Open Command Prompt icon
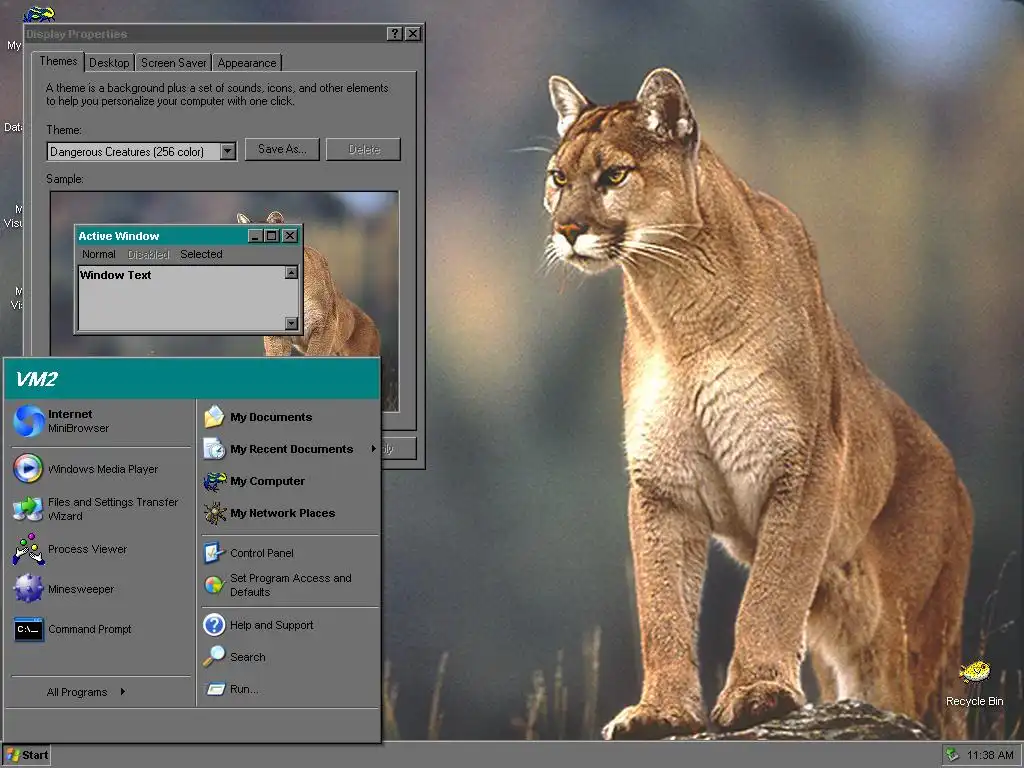Screen dimensions: 1024x768 [x=29, y=629]
